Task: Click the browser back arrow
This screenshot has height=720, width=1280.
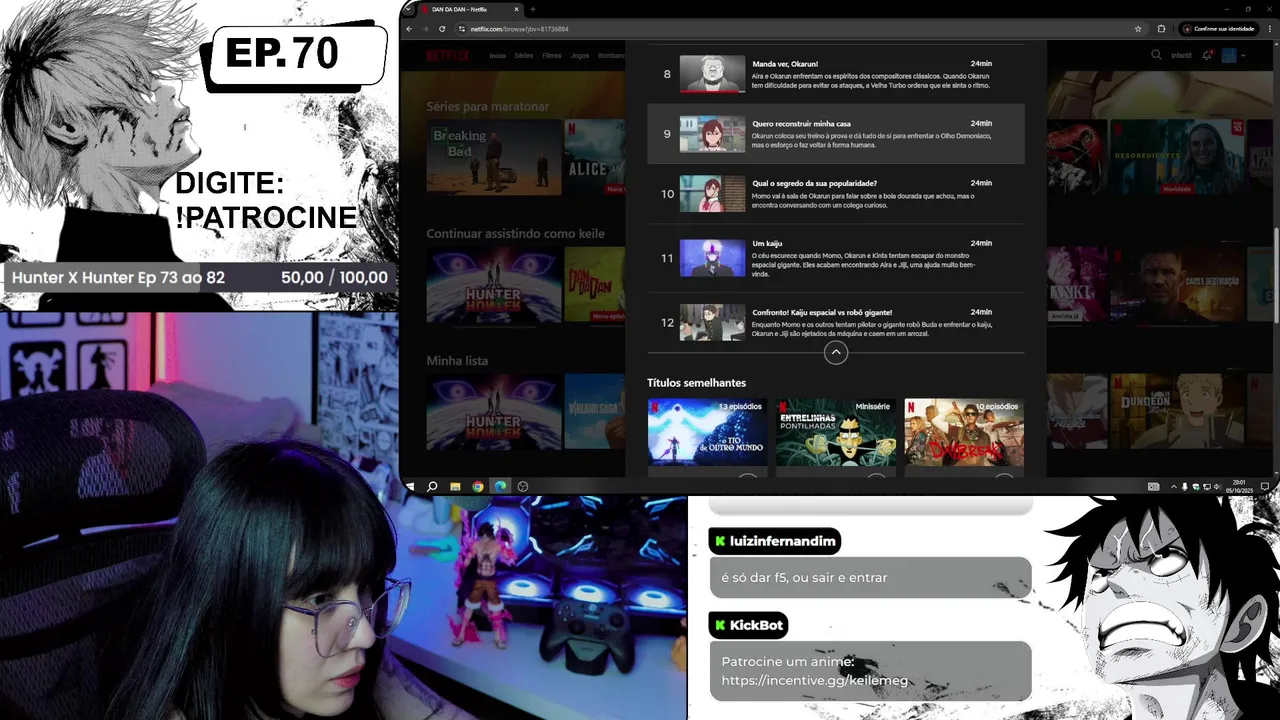Action: pos(409,29)
